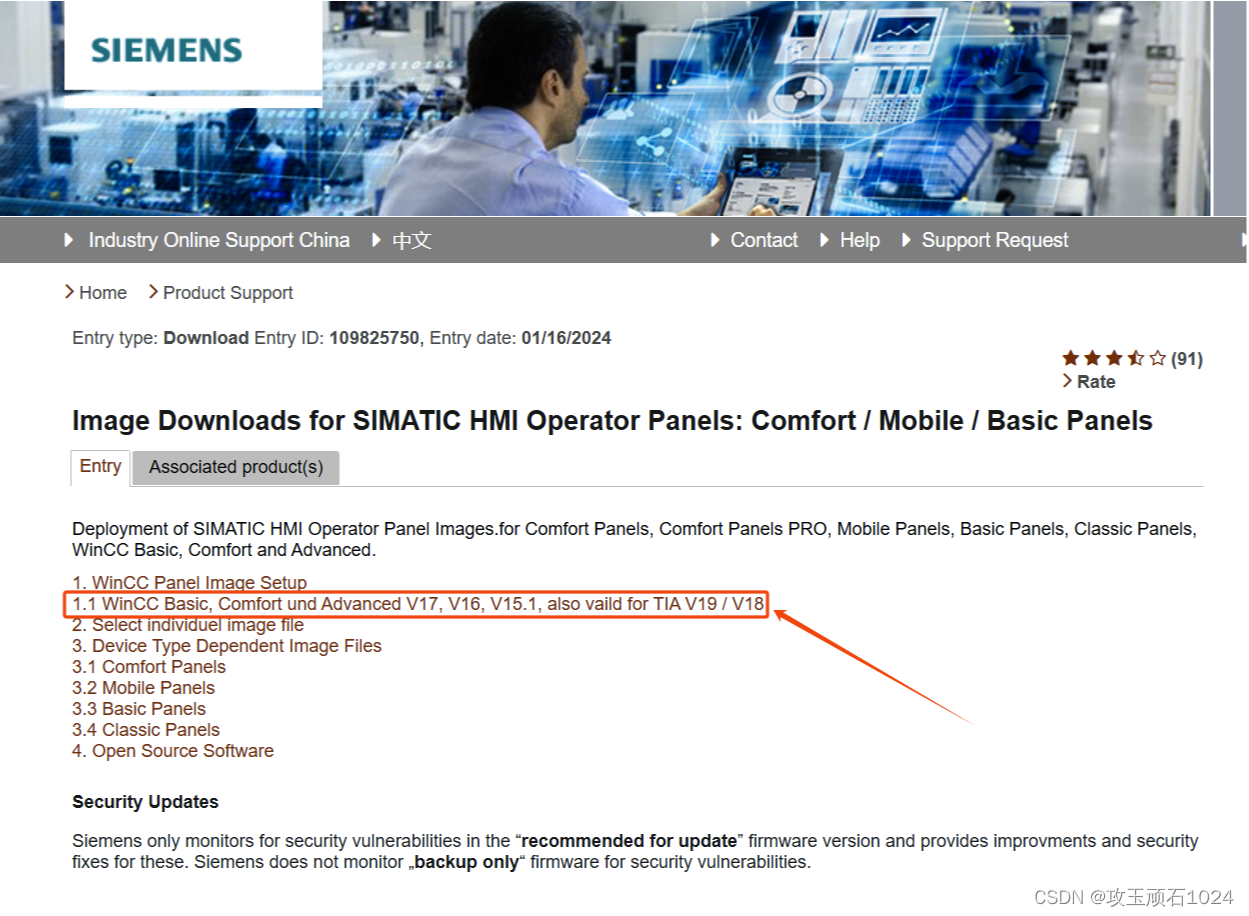Jump to '3.1 Comfort Panels' section
The image size is (1249, 916).
[149, 667]
